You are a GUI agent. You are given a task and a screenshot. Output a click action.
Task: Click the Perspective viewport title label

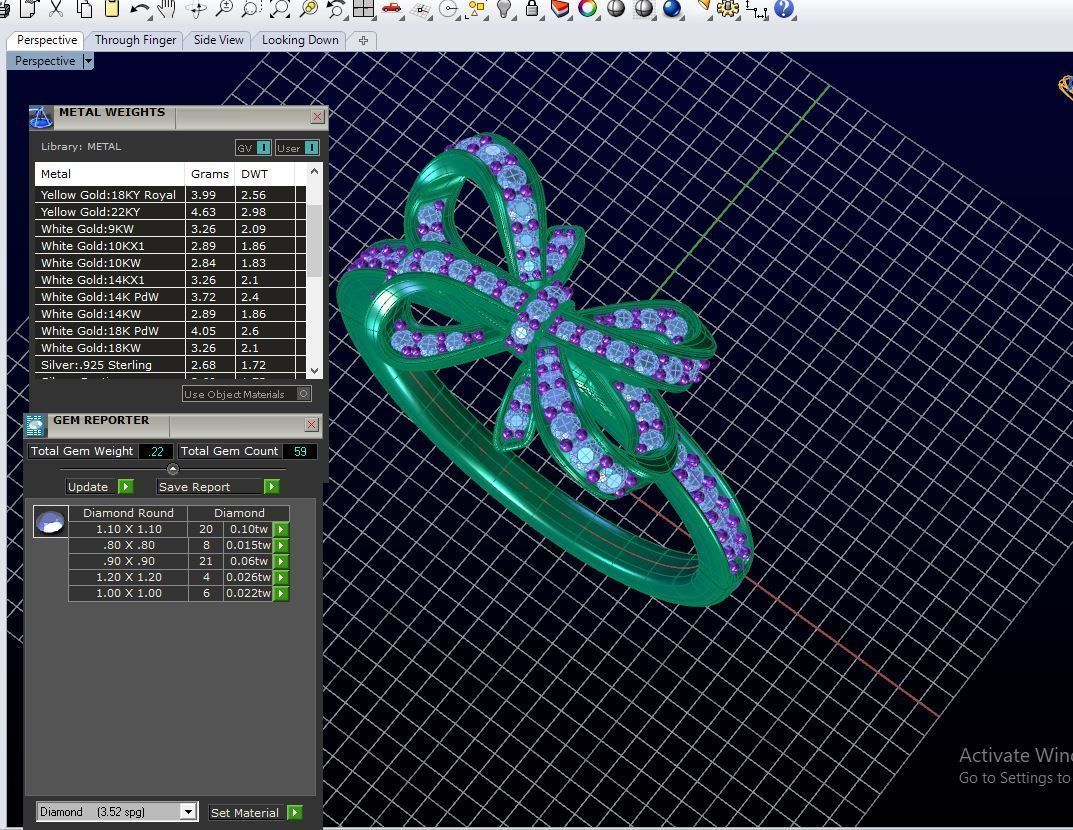click(45, 61)
